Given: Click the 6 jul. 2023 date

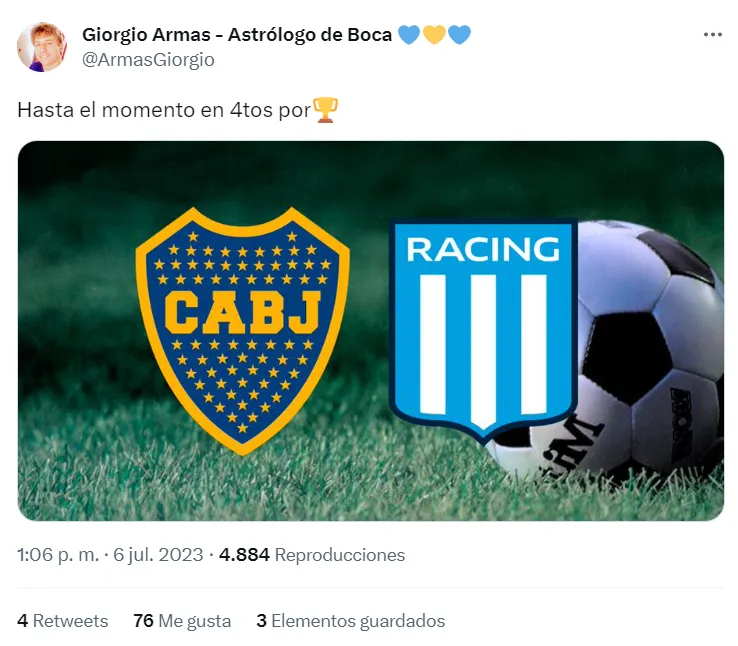Looking at the screenshot, I should pos(158,555).
